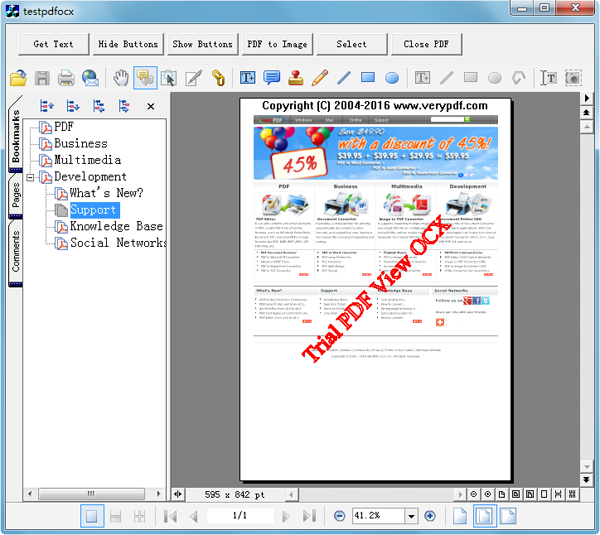Viewport: 600px width, 535px height.
Task: Switch to the Pages side tab
Action: 15,195
